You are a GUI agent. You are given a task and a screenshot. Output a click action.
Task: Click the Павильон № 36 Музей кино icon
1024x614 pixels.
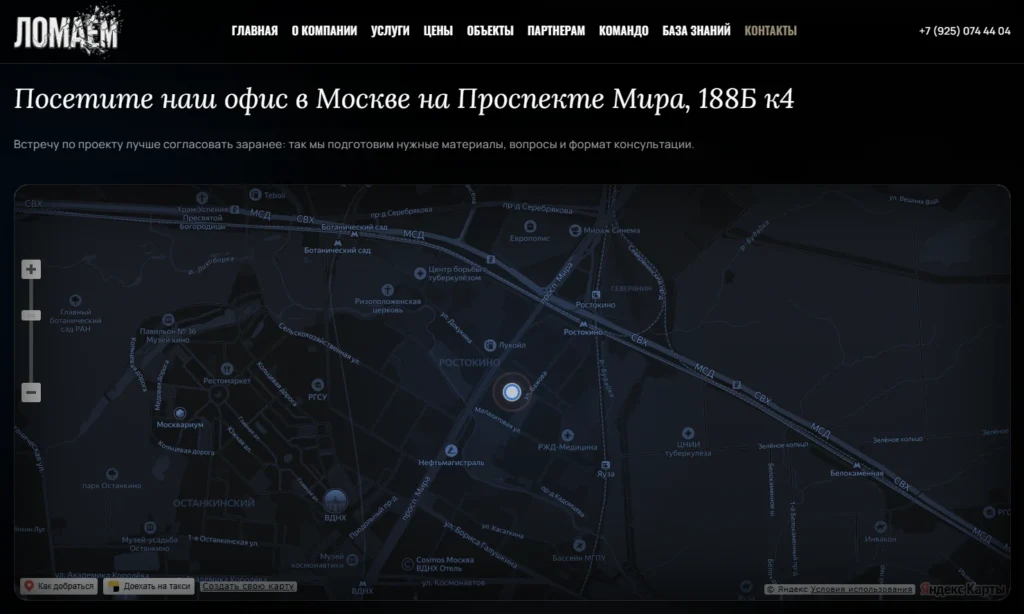[x=168, y=319]
